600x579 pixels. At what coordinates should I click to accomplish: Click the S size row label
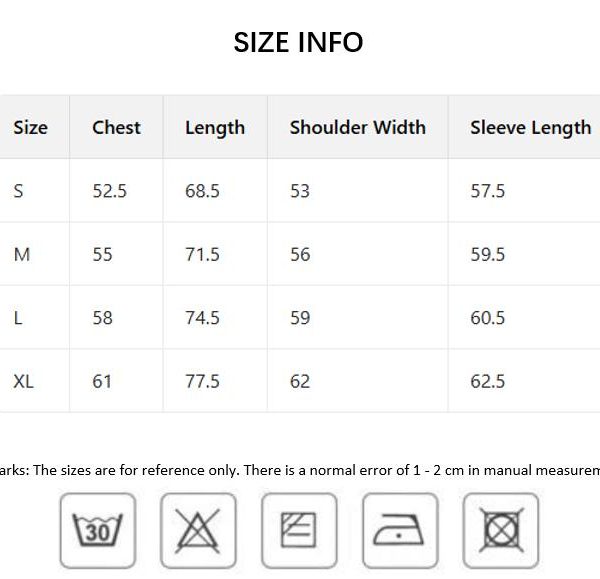(x=18, y=191)
